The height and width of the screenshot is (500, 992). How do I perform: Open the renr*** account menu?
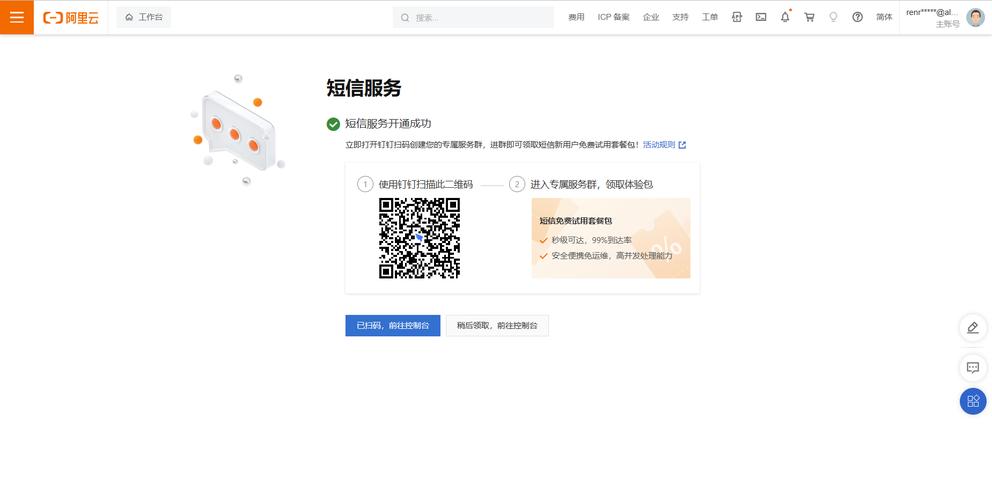click(x=933, y=18)
